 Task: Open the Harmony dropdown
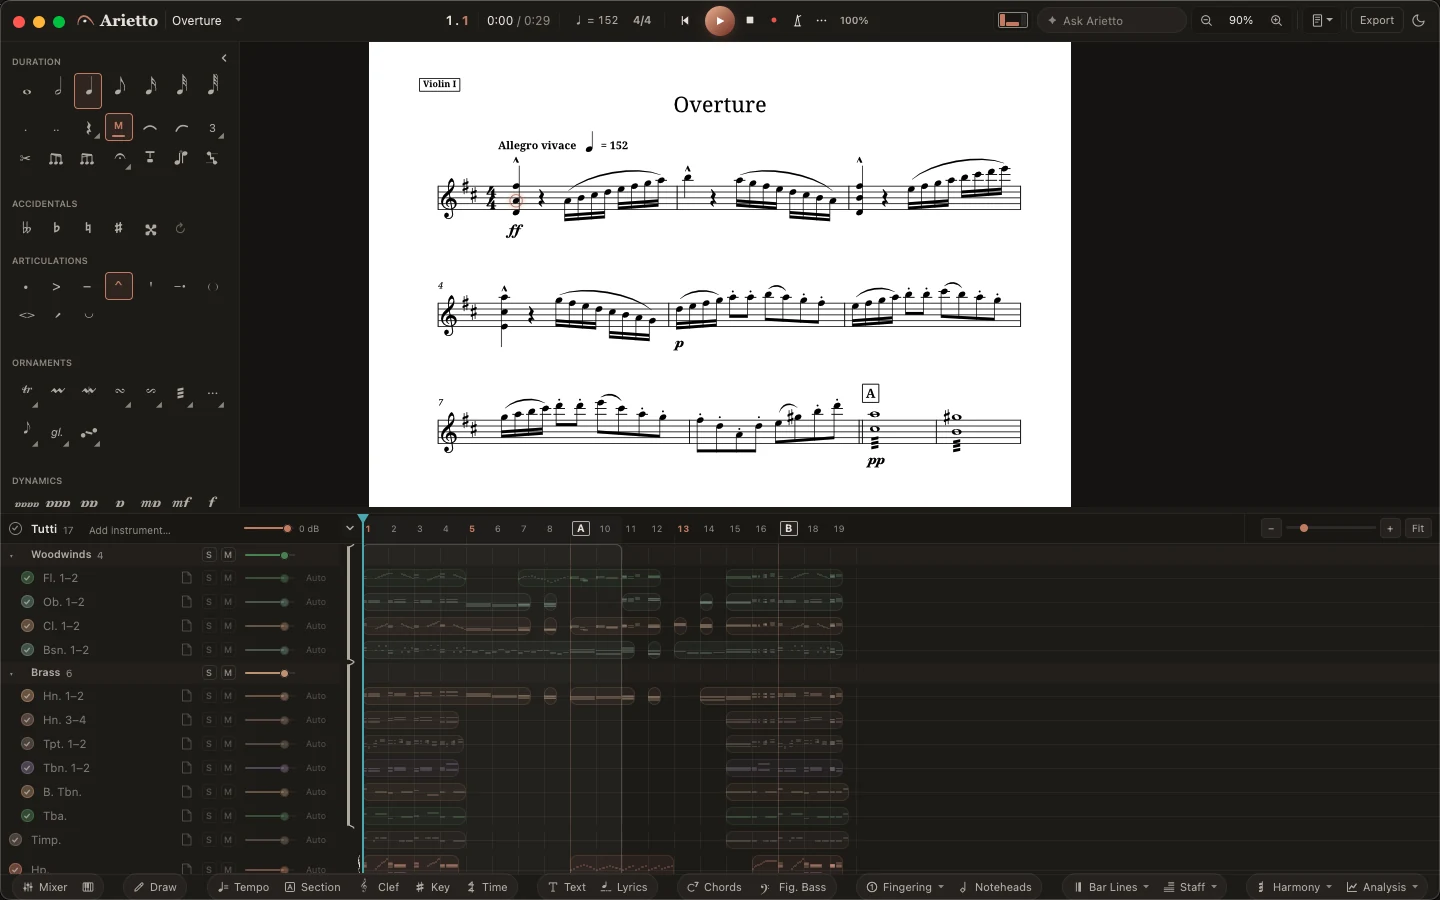[1294, 887]
